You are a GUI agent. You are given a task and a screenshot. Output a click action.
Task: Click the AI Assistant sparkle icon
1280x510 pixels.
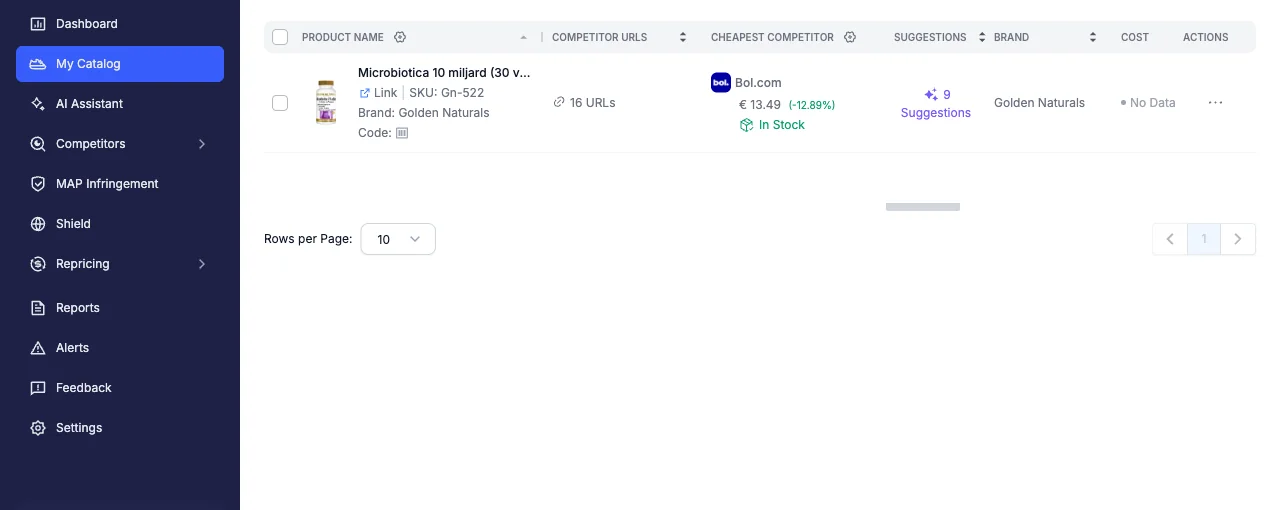(38, 103)
